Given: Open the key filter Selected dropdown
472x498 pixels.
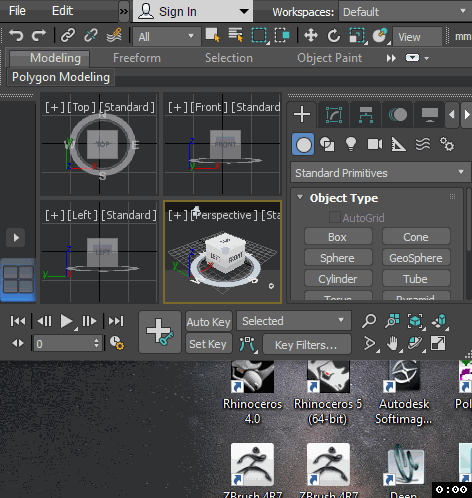Looking at the screenshot, I should click(x=294, y=321).
